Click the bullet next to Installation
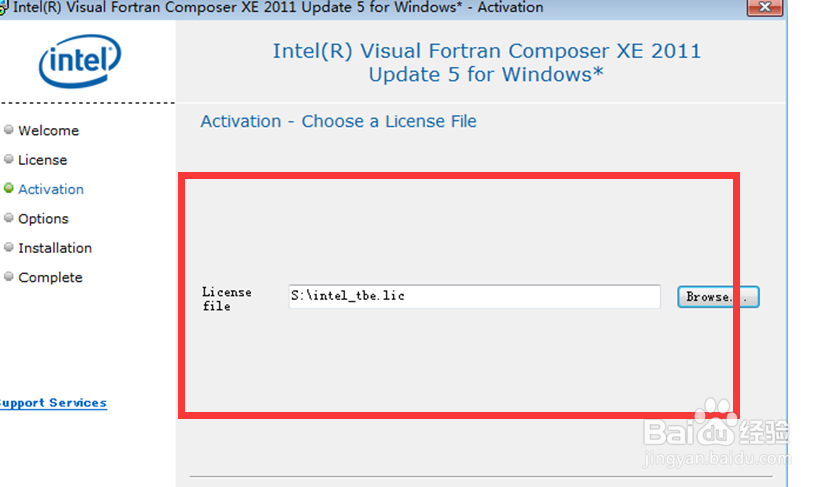The height and width of the screenshot is (487, 839). [x=9, y=247]
